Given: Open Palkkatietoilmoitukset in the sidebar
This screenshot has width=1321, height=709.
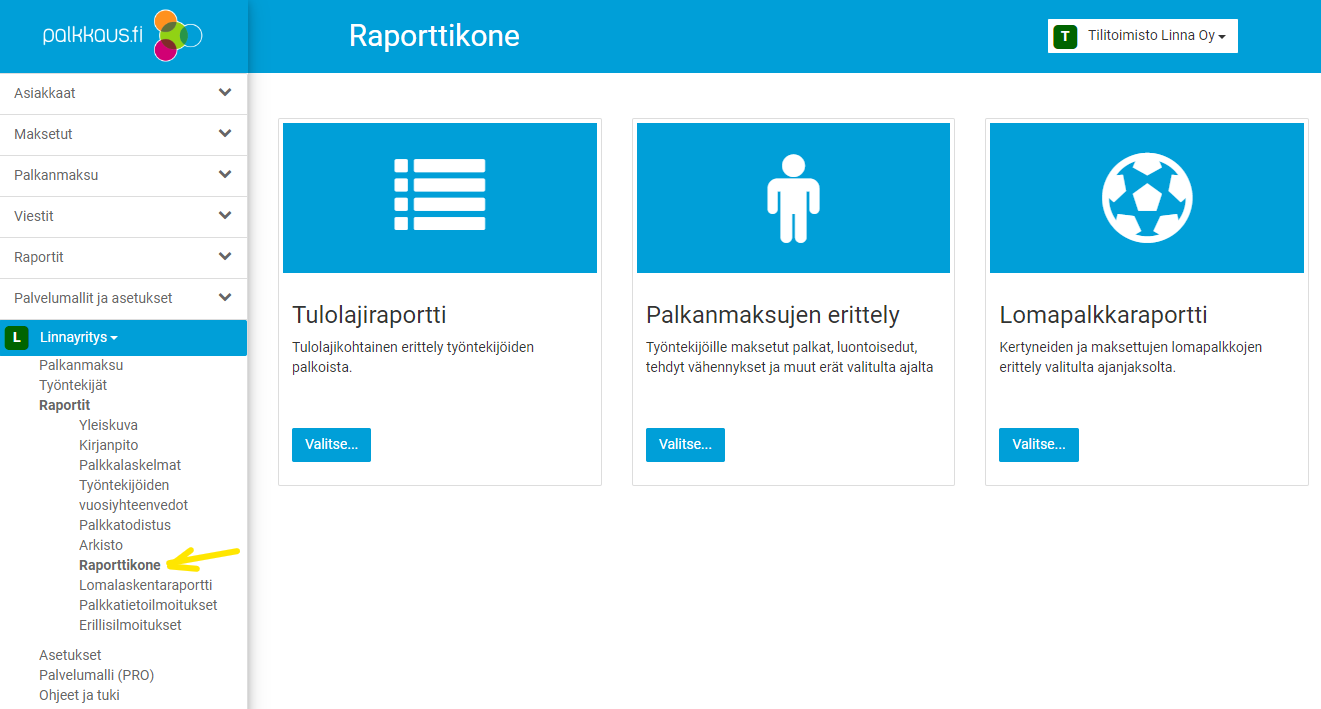Looking at the screenshot, I should [148, 605].
